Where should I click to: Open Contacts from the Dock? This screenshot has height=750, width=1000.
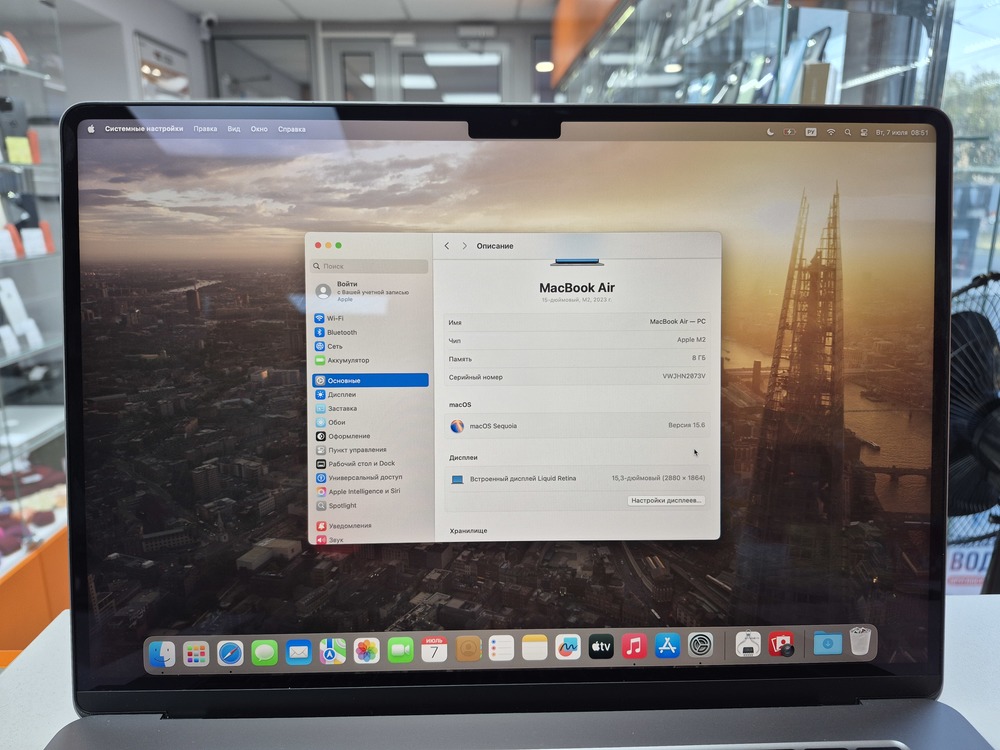tap(468, 649)
